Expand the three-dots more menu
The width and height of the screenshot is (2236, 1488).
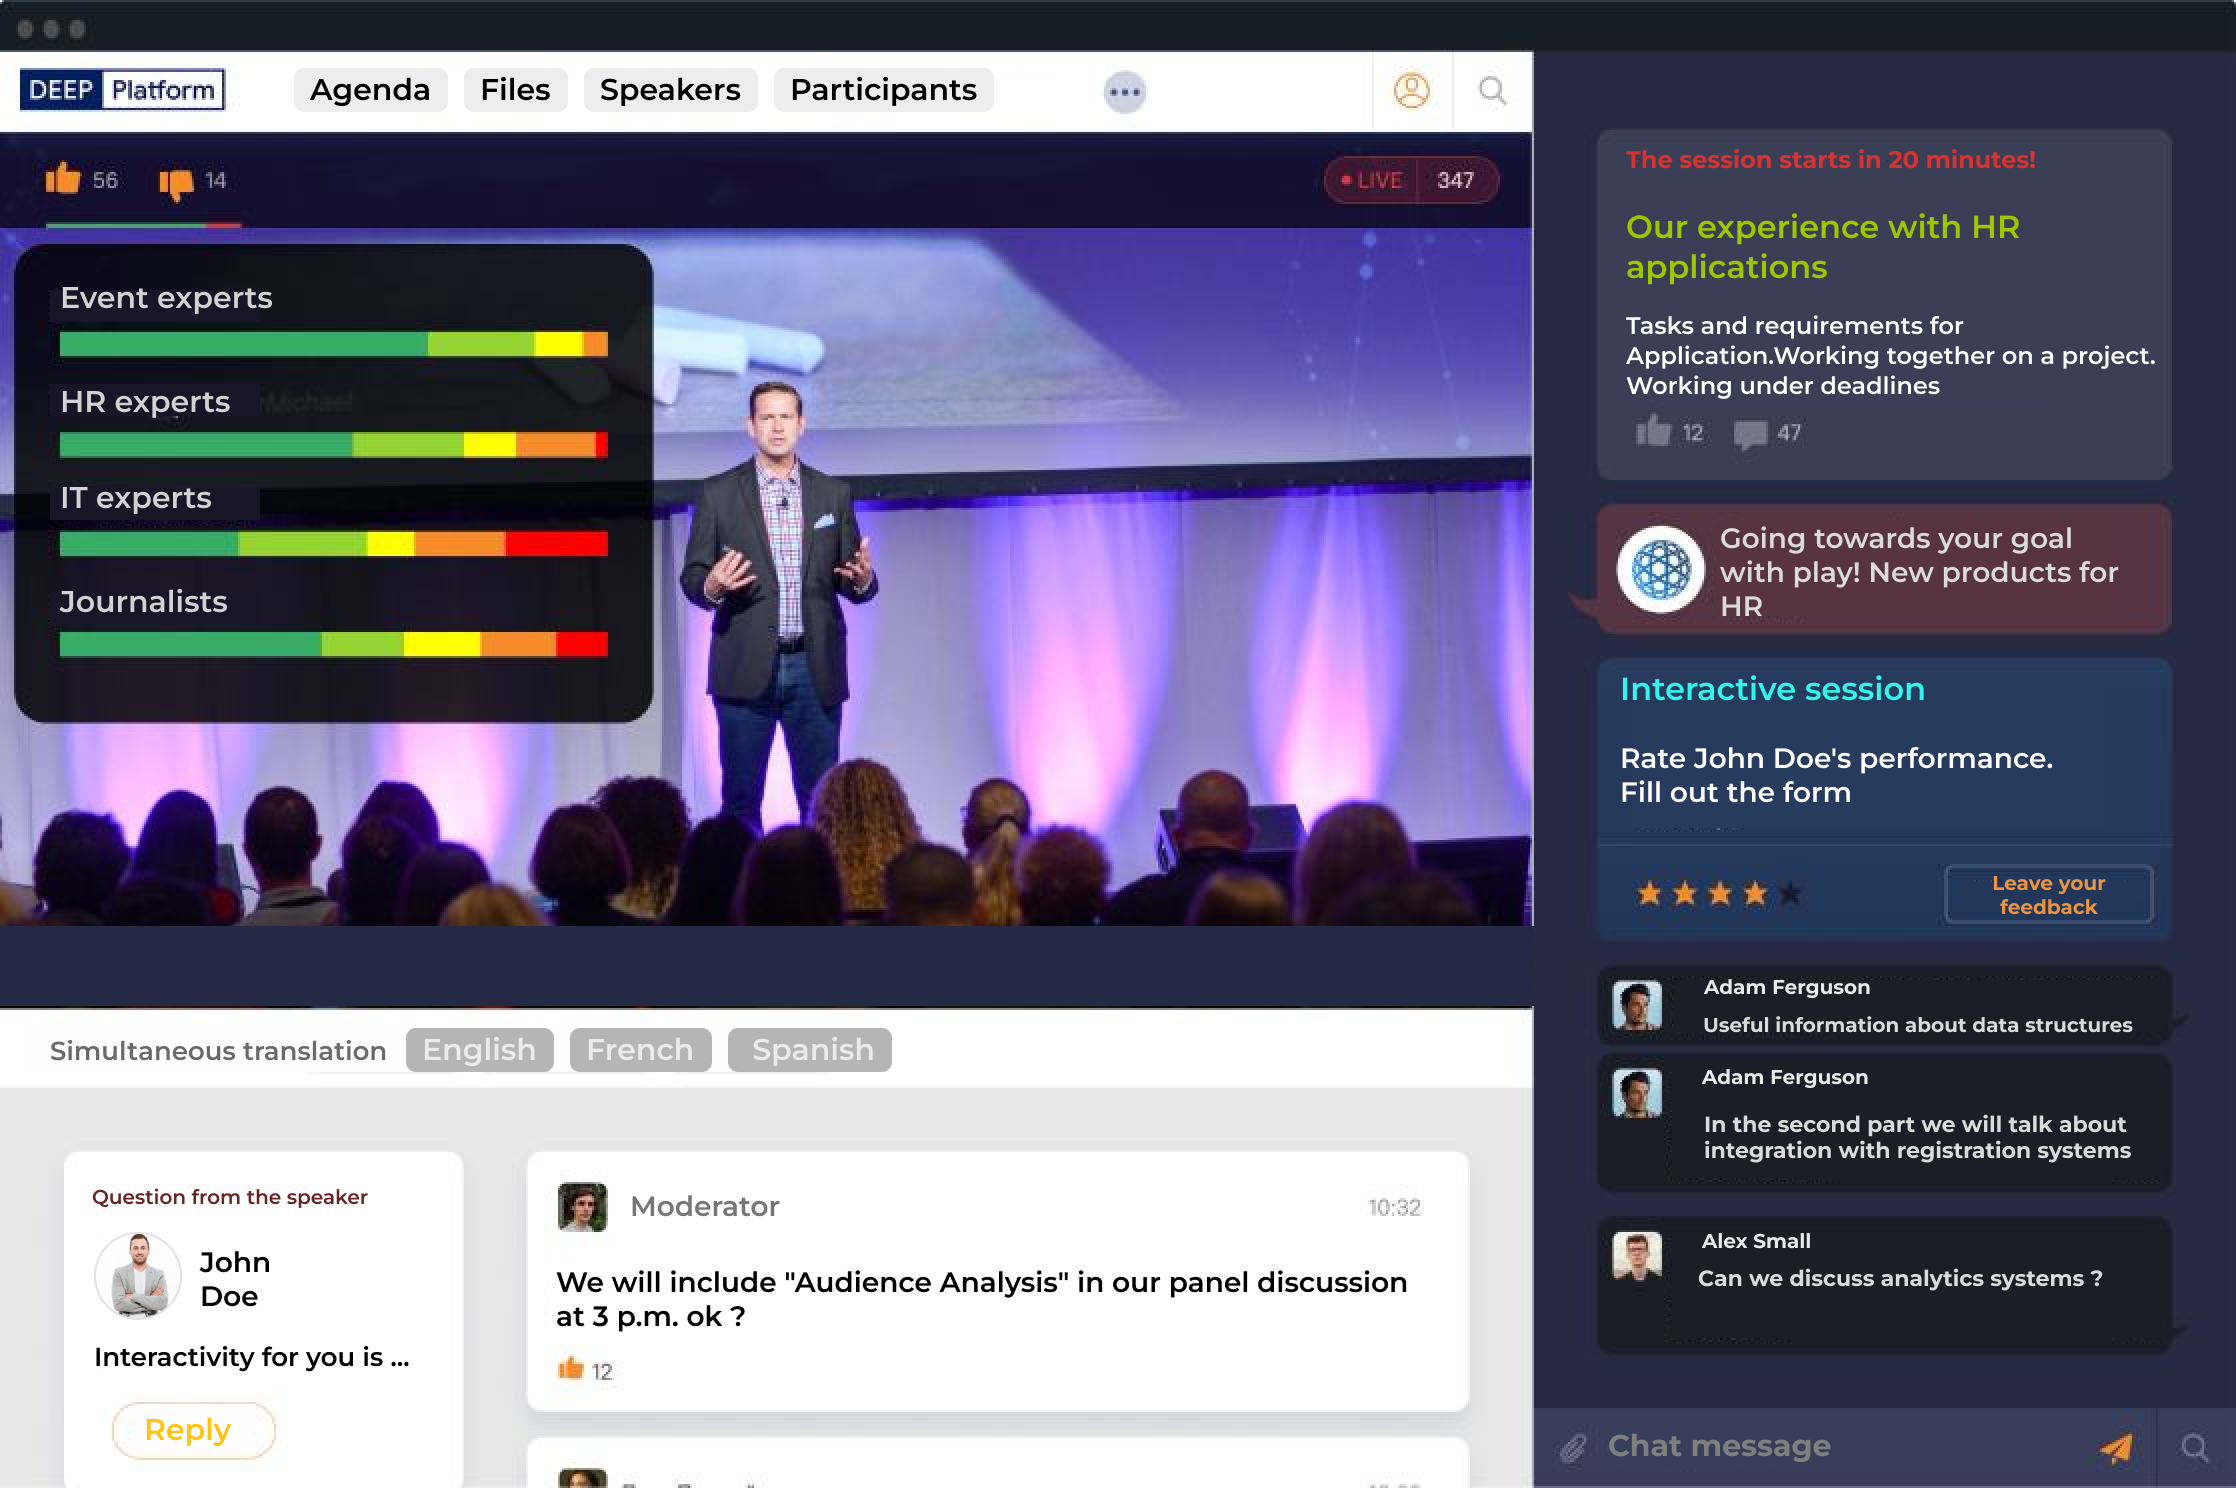tap(1124, 92)
